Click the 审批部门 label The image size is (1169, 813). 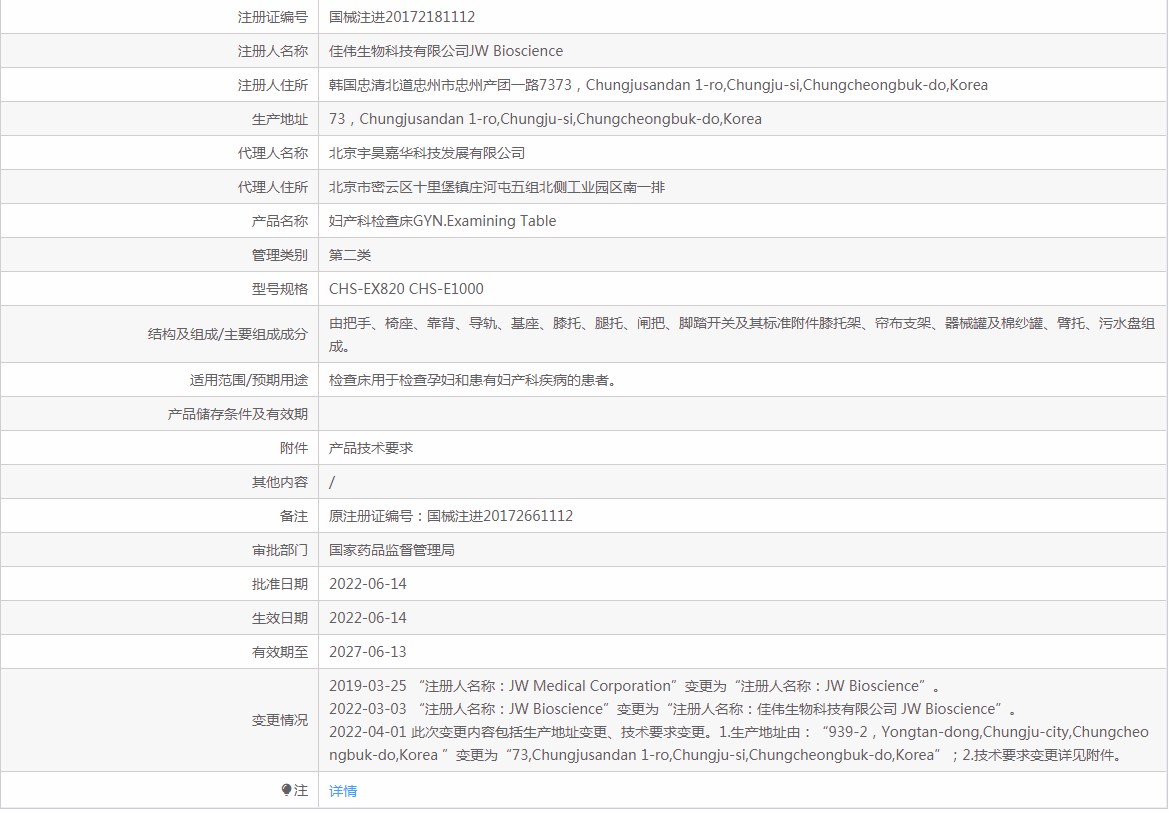(280, 550)
